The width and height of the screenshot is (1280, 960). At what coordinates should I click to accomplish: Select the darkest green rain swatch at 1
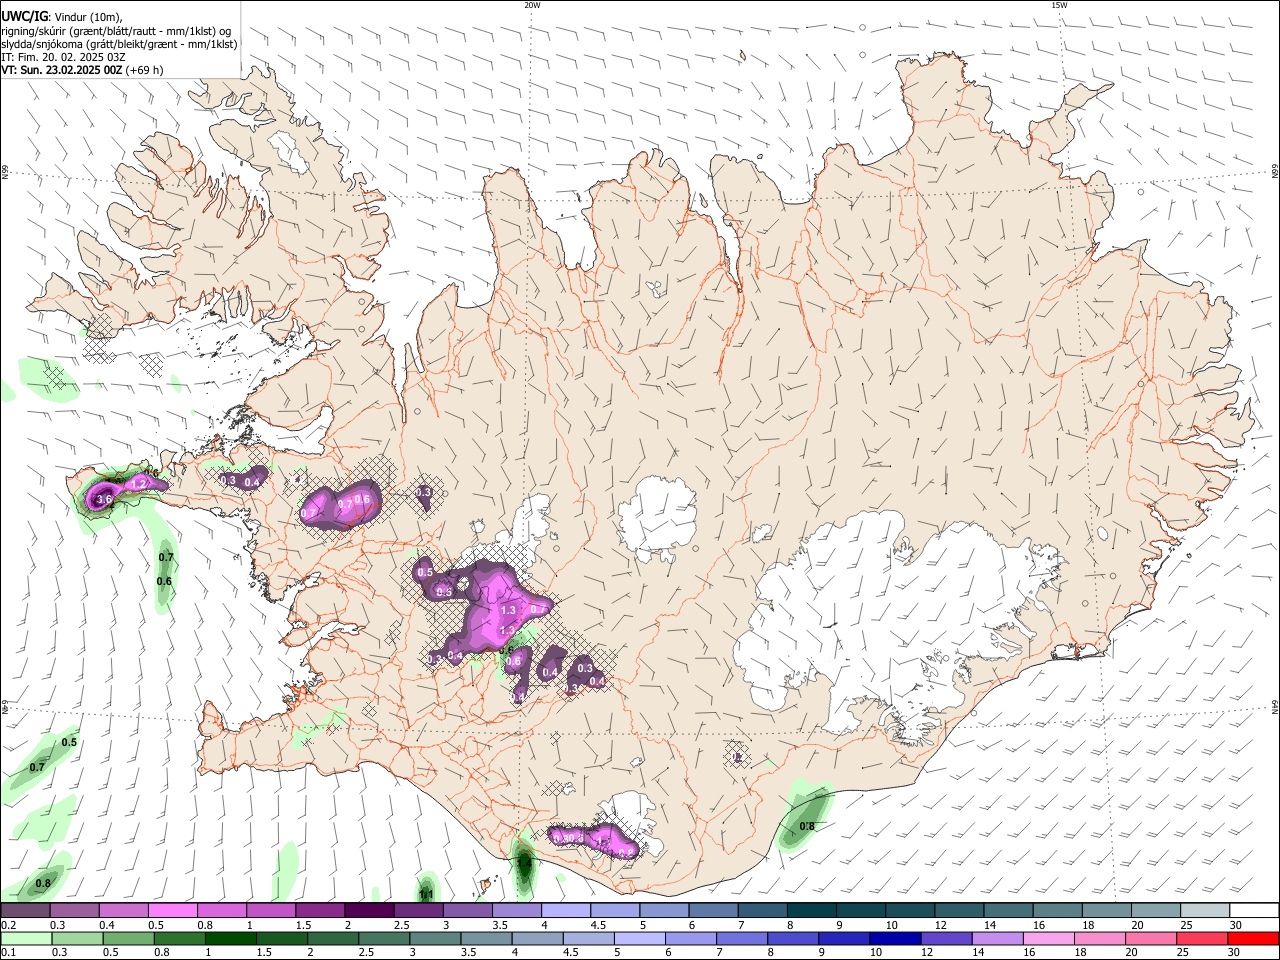[229, 938]
